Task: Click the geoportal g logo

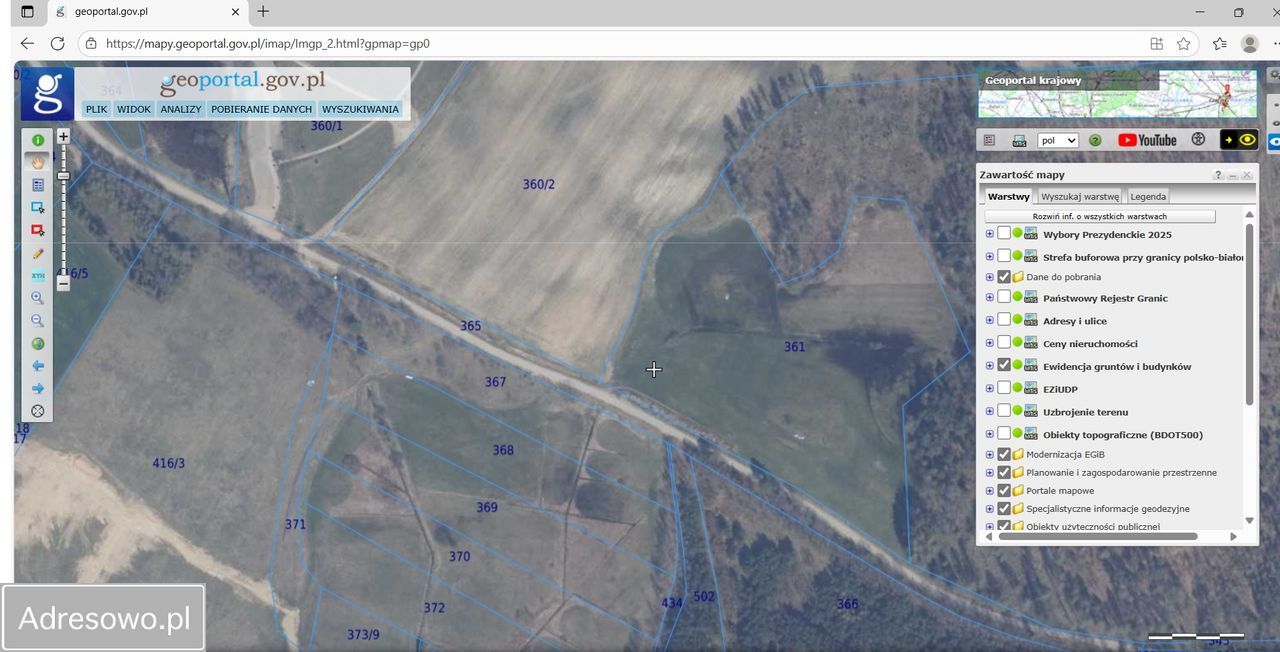Action: (x=47, y=94)
